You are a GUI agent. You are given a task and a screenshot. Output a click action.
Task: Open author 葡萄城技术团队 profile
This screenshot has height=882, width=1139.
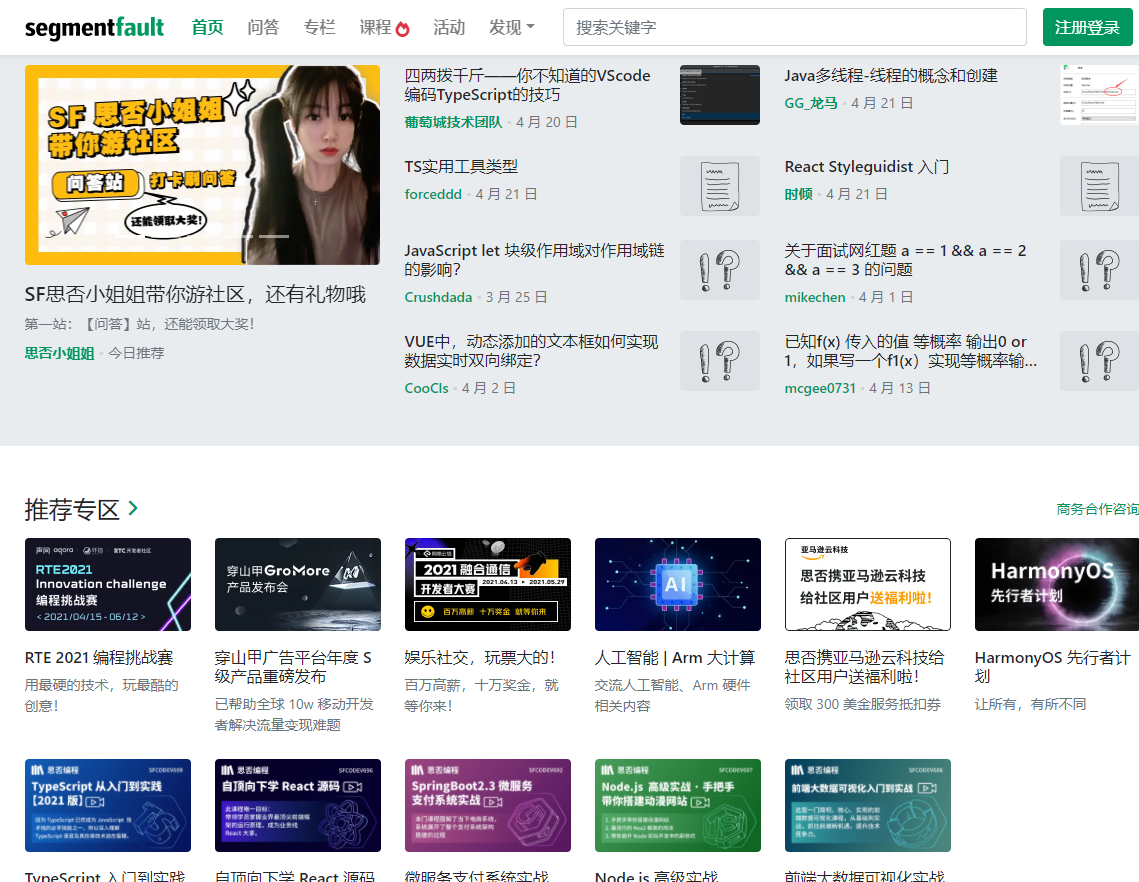point(453,122)
